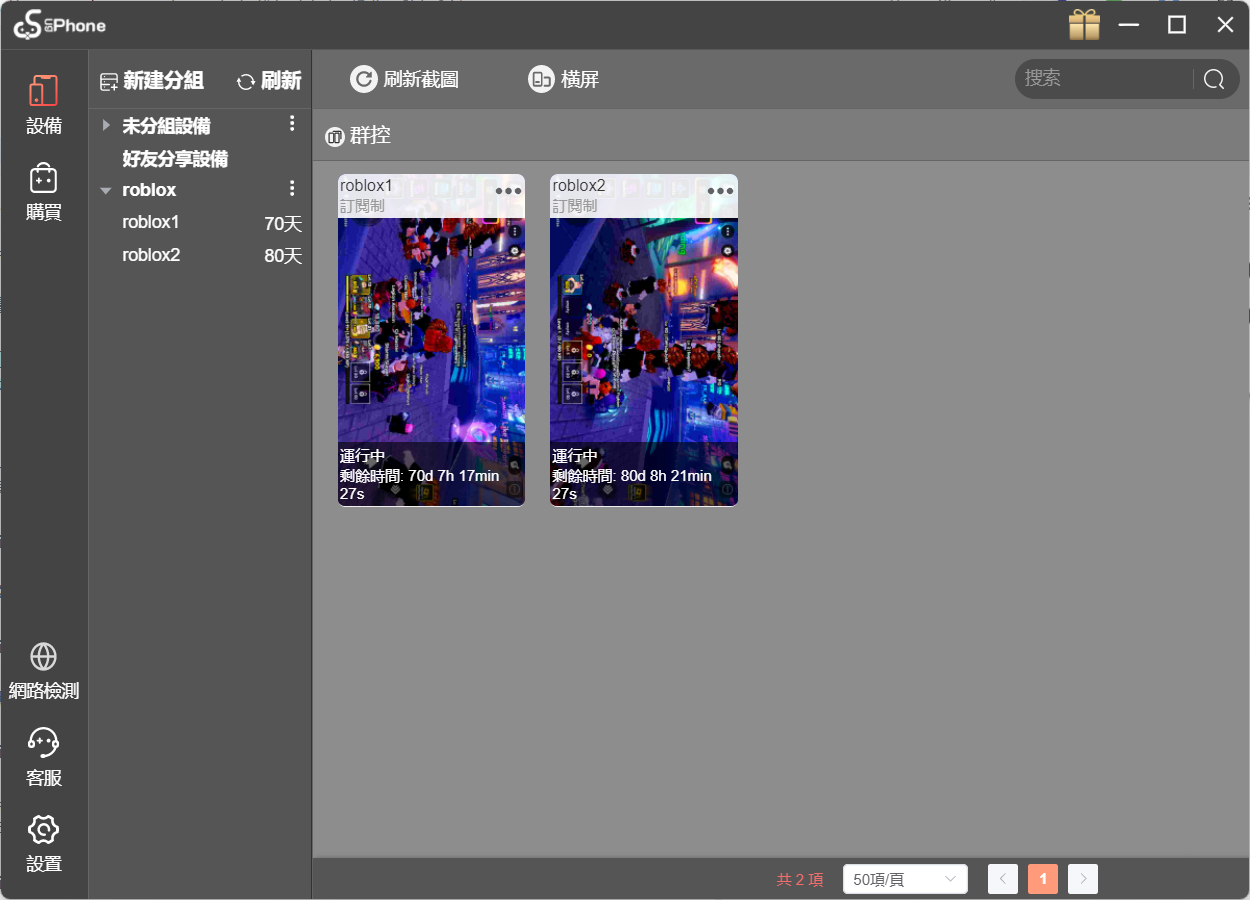Click the 新建分組 new group icon
Image resolution: width=1250 pixels, height=900 pixels.
pyautogui.click(x=109, y=82)
